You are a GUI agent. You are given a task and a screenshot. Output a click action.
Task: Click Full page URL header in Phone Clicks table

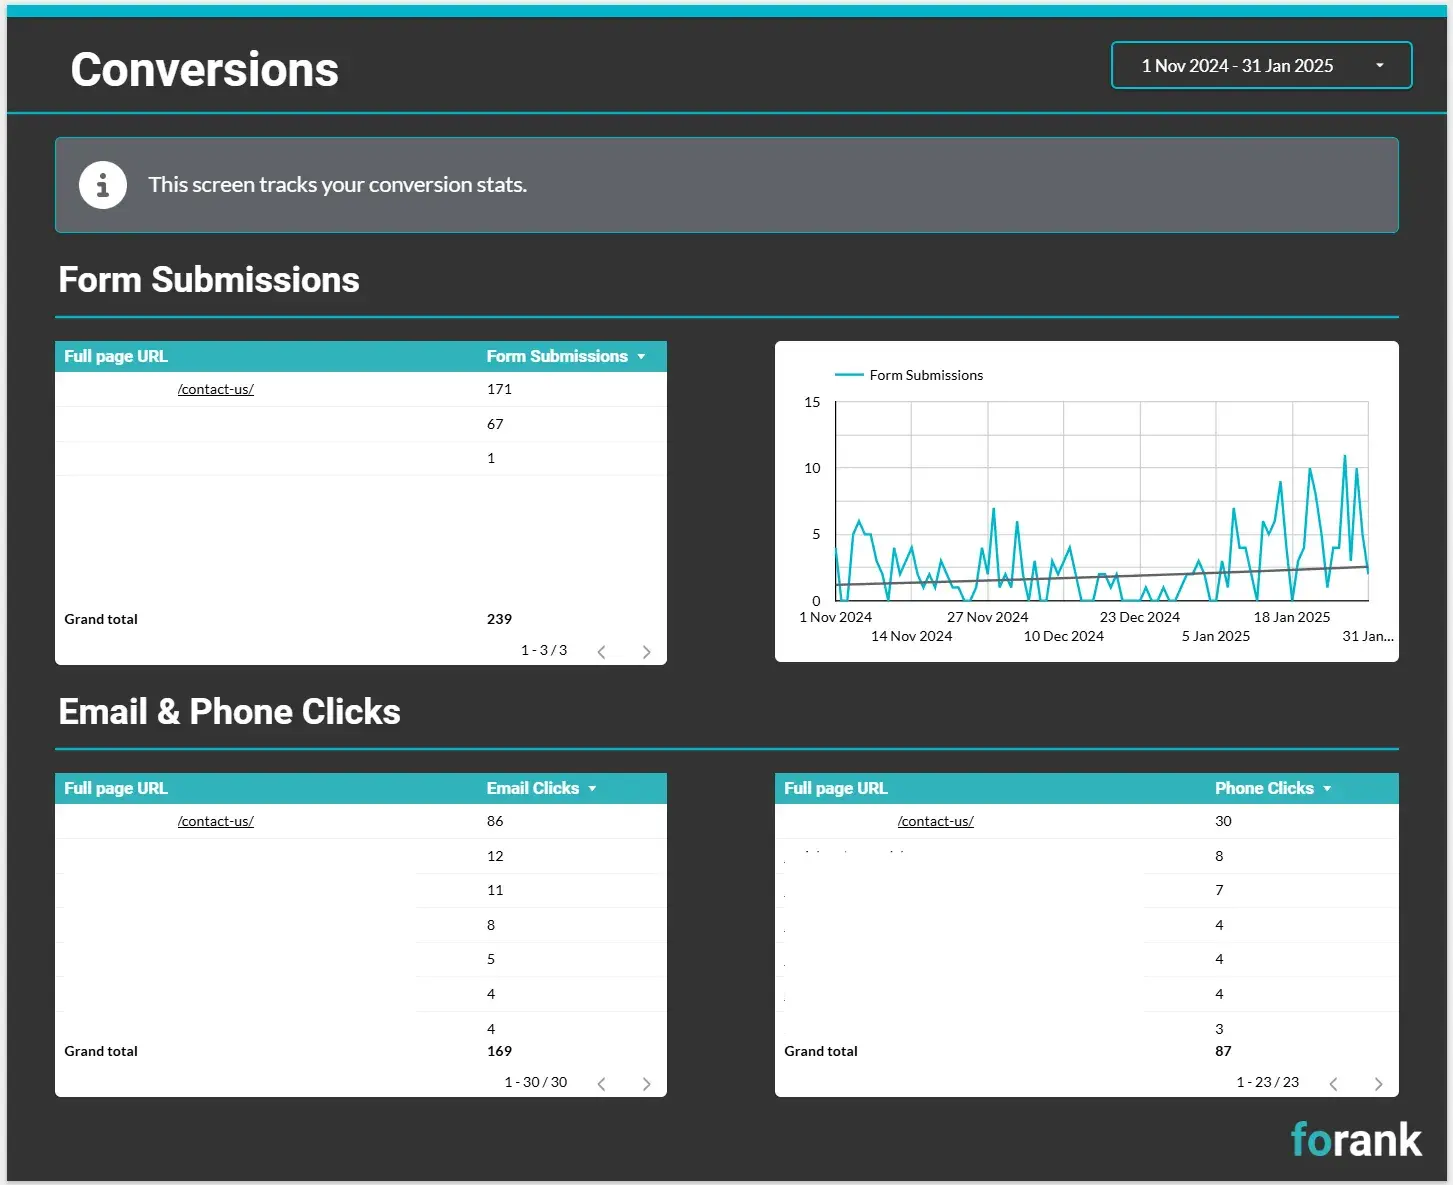tap(836, 789)
